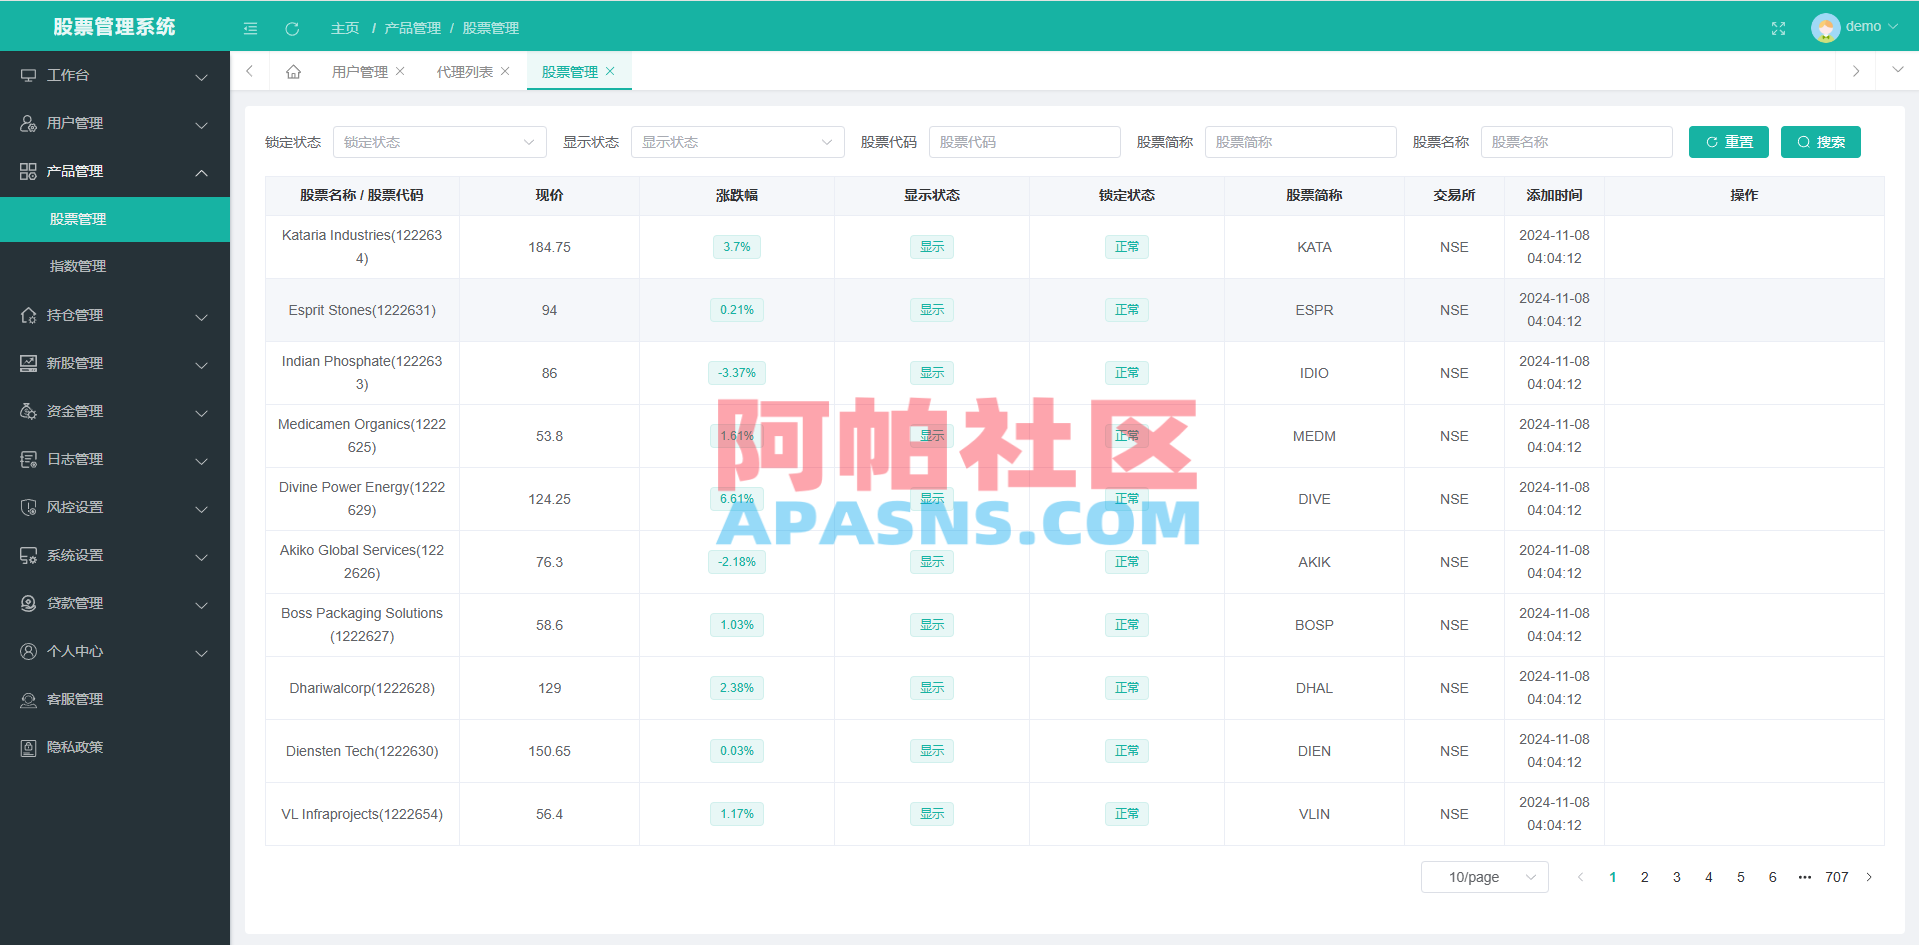
Task: Click the 搜索 search button
Action: pyautogui.click(x=1820, y=142)
